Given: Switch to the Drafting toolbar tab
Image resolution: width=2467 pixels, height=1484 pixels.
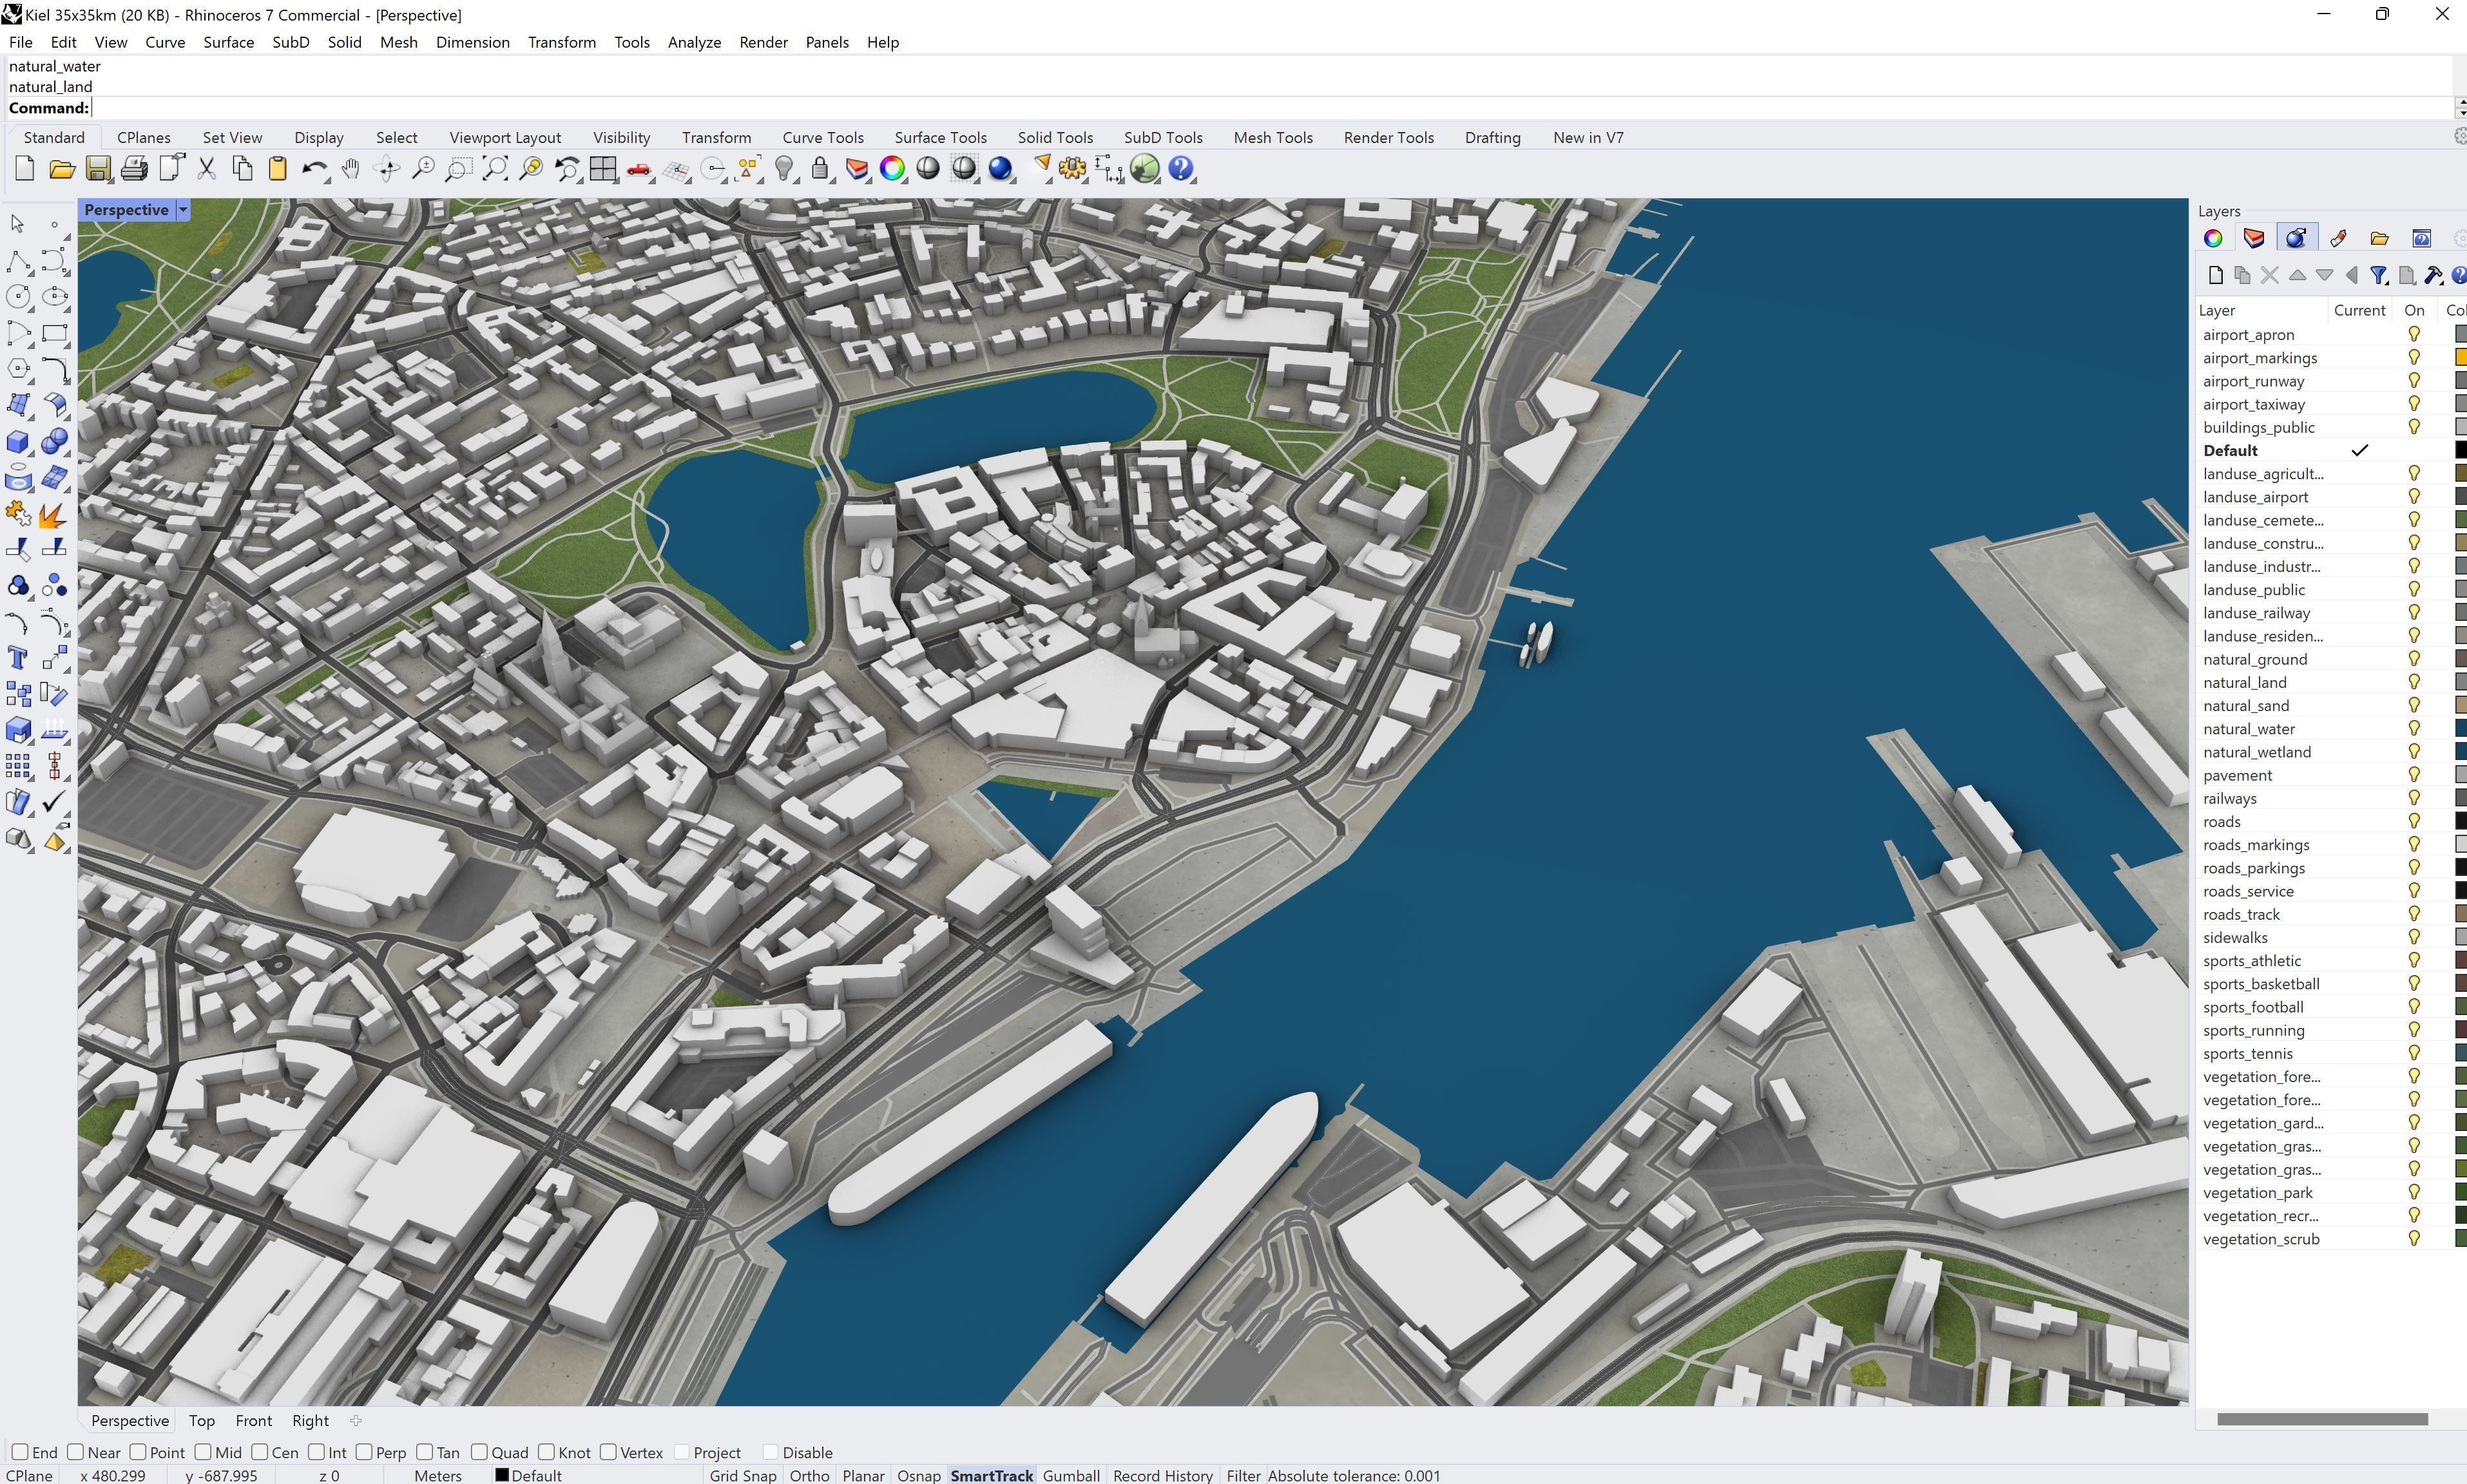Looking at the screenshot, I should [1492, 138].
